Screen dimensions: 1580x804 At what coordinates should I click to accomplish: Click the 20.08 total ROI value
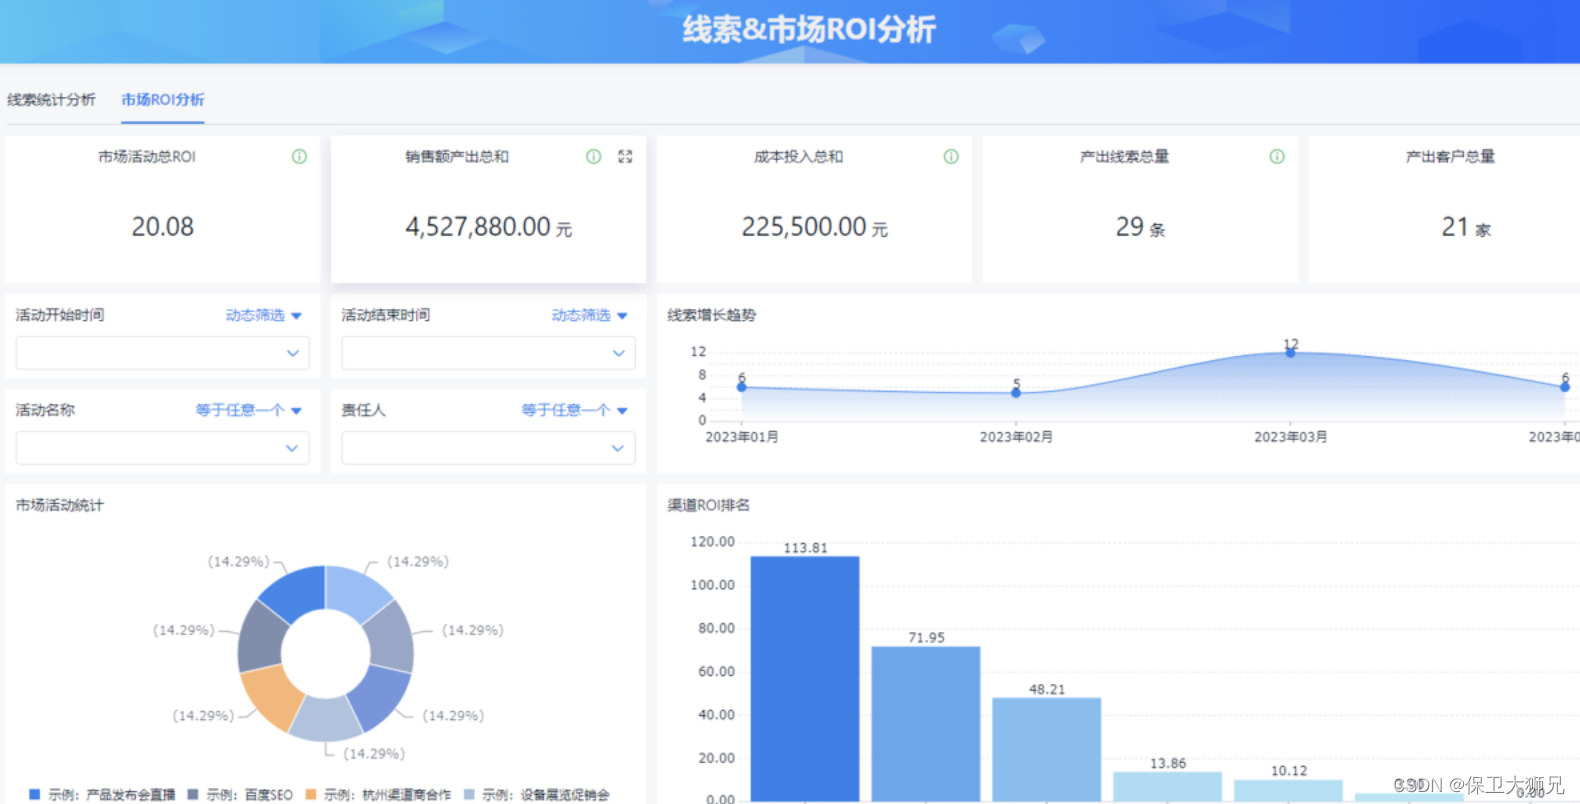click(162, 227)
